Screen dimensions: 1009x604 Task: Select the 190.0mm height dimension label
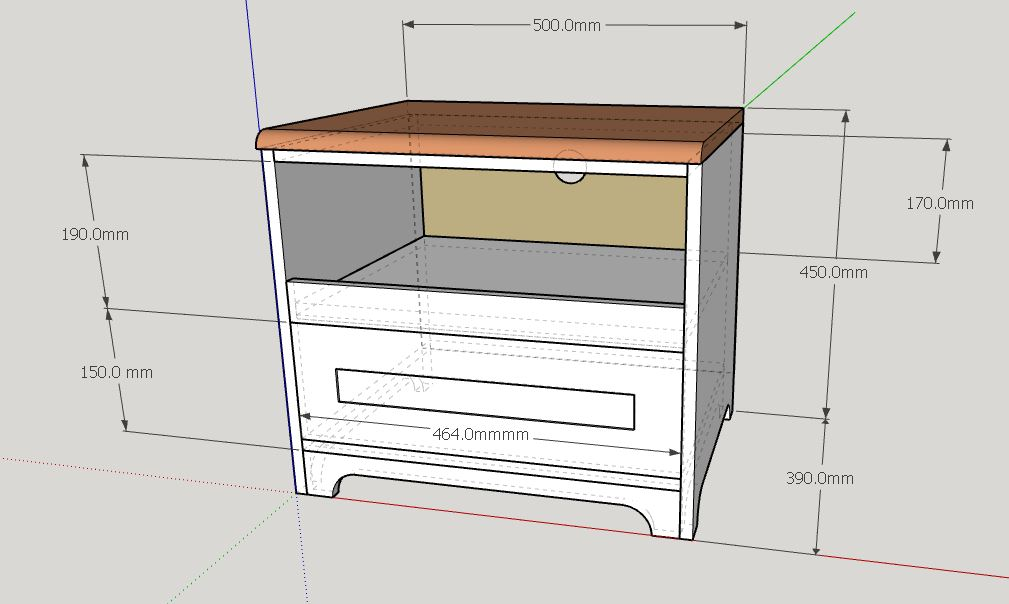point(95,234)
